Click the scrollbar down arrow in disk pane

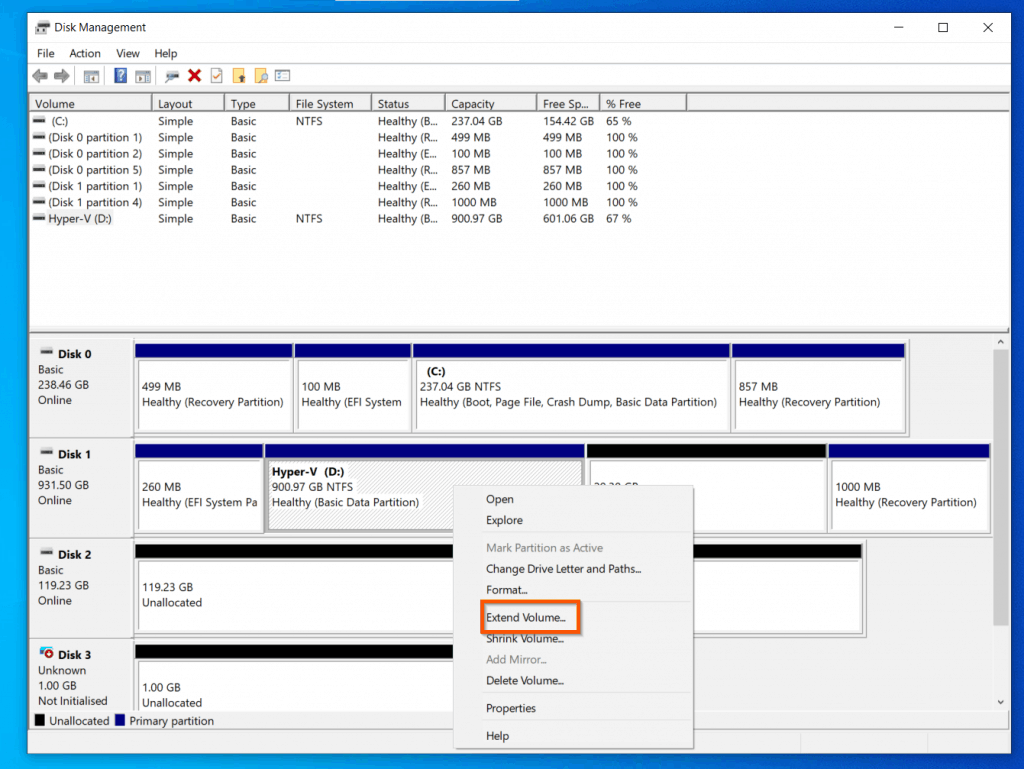(x=1000, y=702)
